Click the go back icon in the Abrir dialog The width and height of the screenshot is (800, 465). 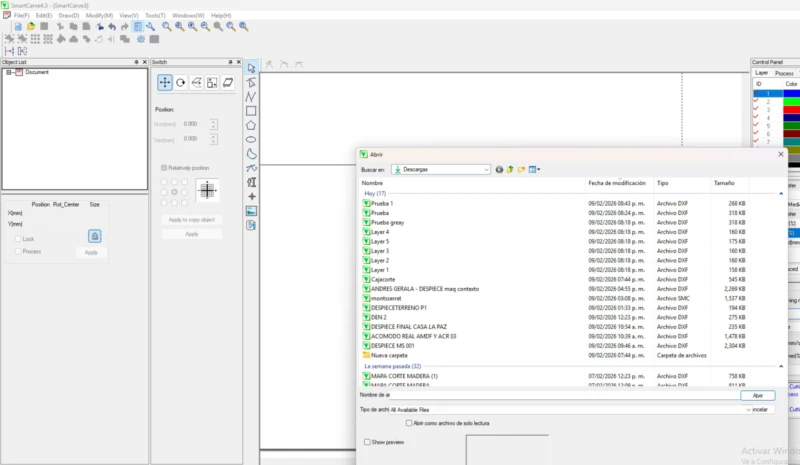(499, 169)
